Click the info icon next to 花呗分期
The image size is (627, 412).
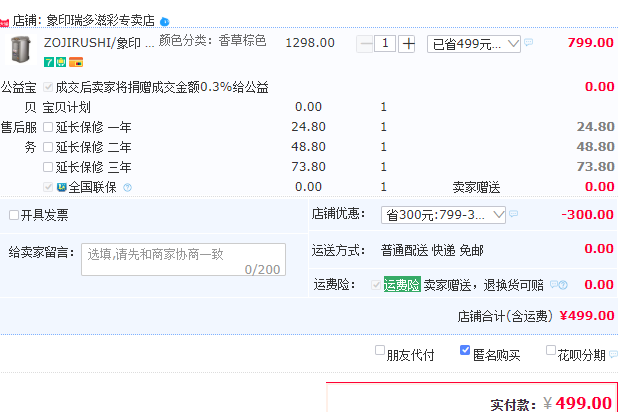tap(613, 354)
